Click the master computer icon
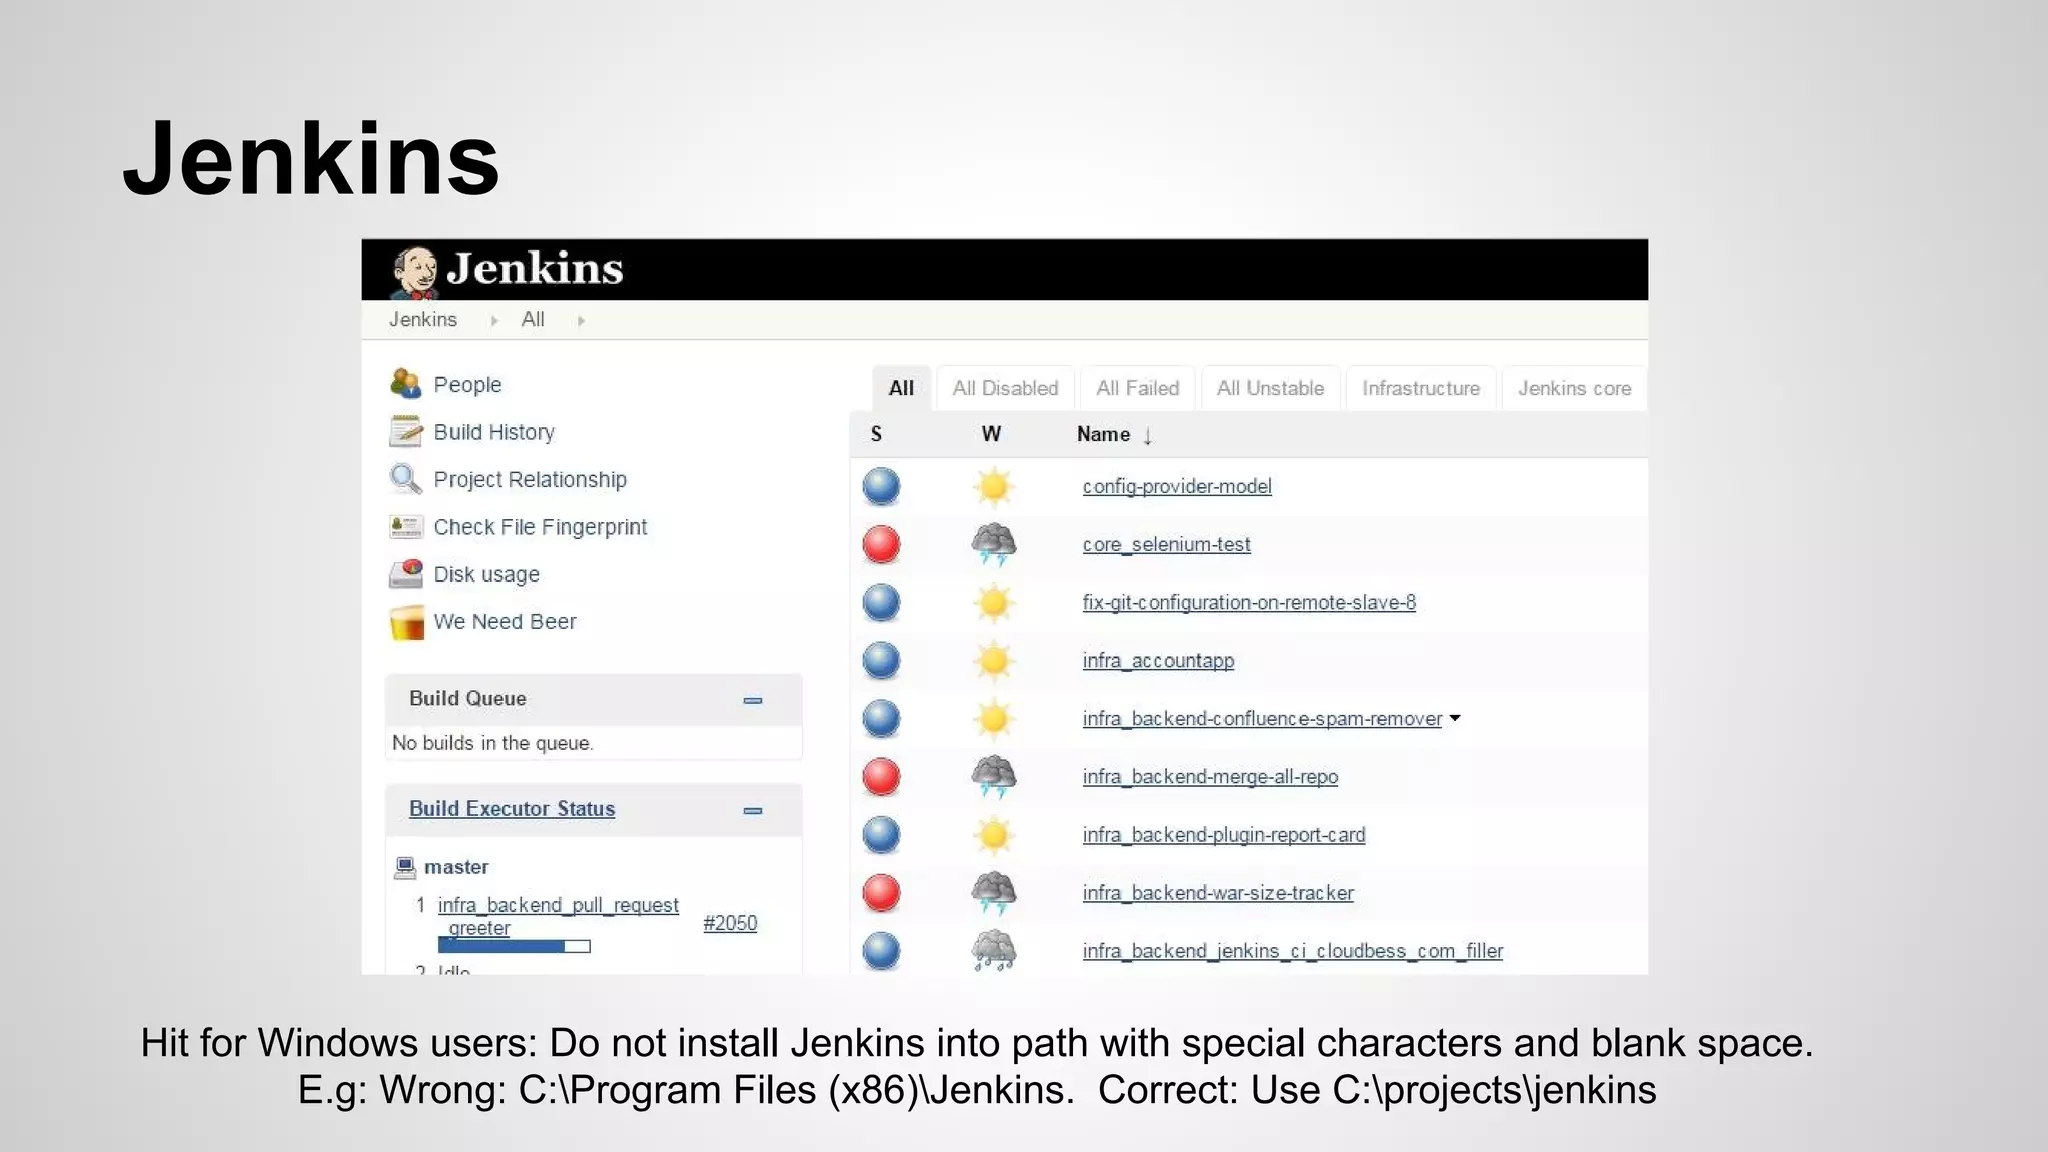 (x=405, y=867)
